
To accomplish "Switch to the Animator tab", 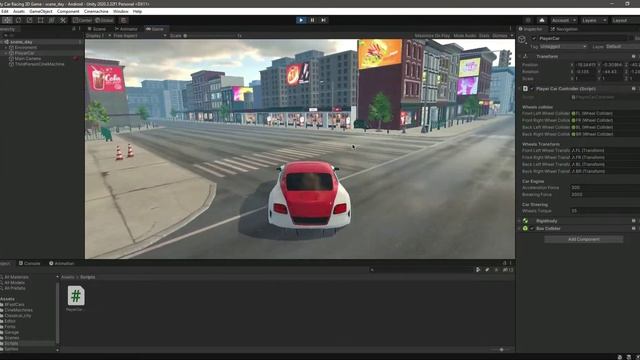I will click(x=127, y=29).
